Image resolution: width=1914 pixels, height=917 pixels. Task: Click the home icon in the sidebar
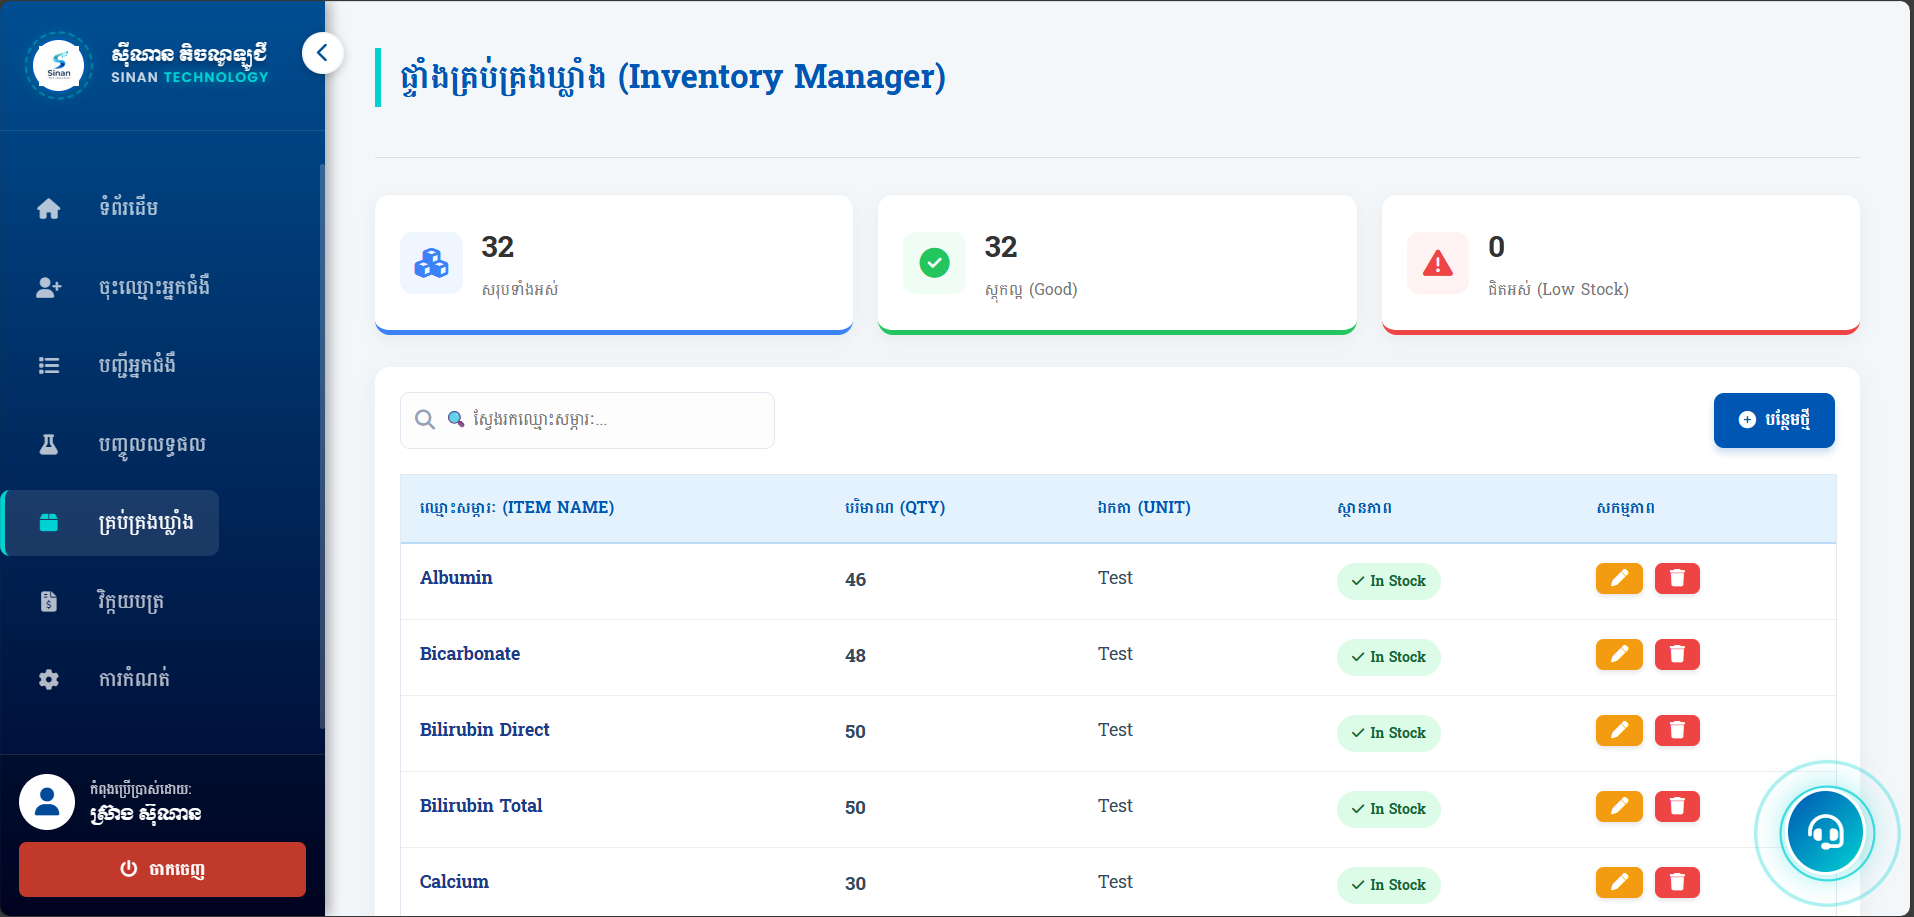(48, 208)
